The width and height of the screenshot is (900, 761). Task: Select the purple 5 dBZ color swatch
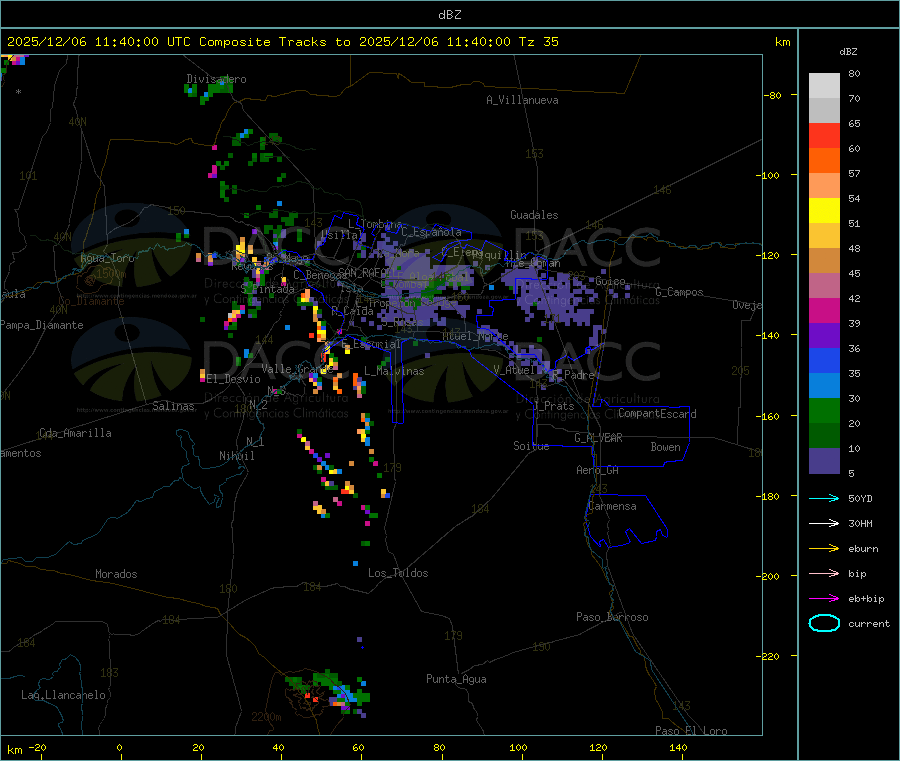point(824,461)
